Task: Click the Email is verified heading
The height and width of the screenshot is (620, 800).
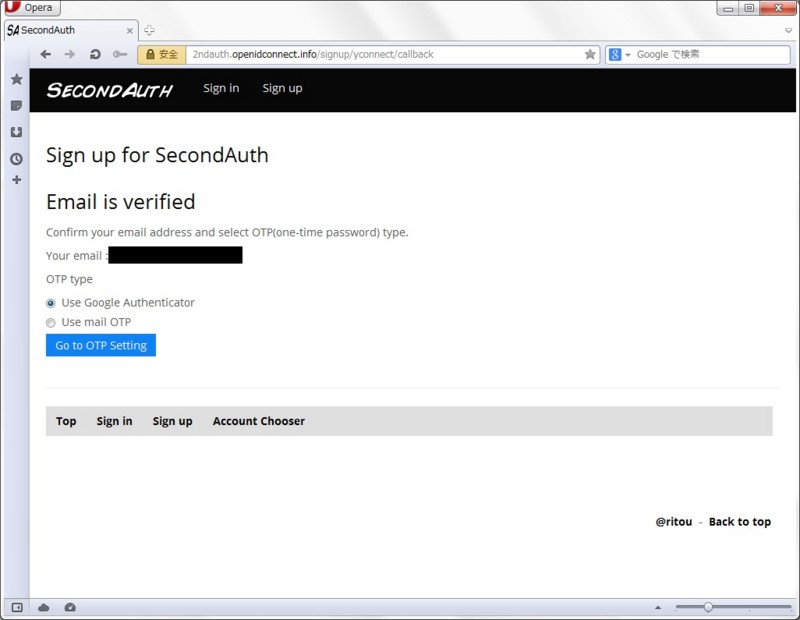Action: (x=120, y=202)
